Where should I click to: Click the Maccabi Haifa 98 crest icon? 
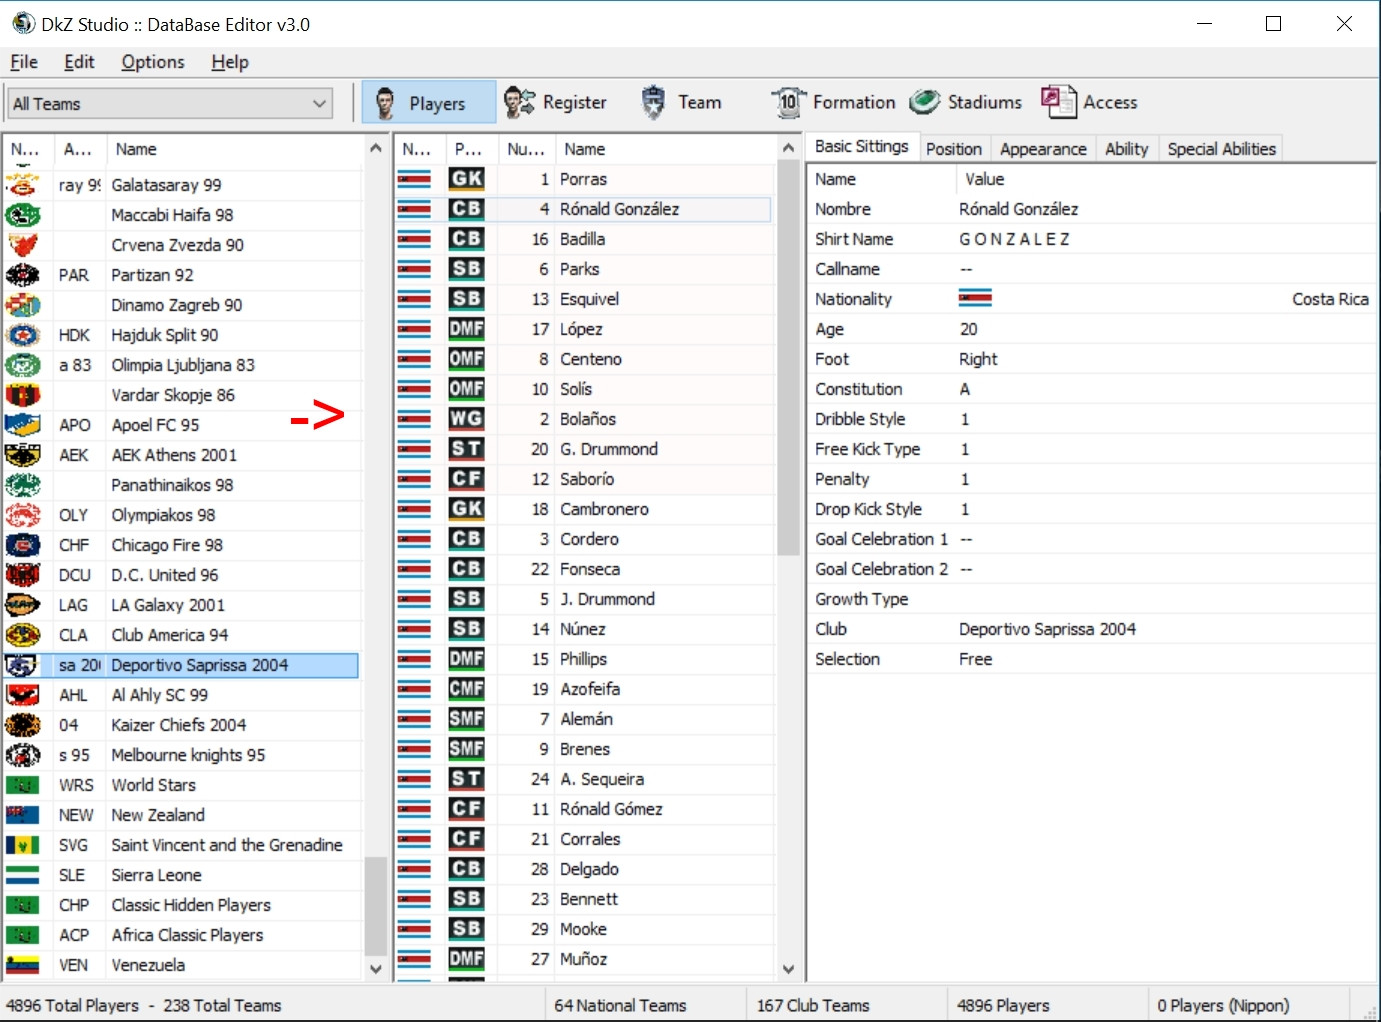[x=23, y=215]
